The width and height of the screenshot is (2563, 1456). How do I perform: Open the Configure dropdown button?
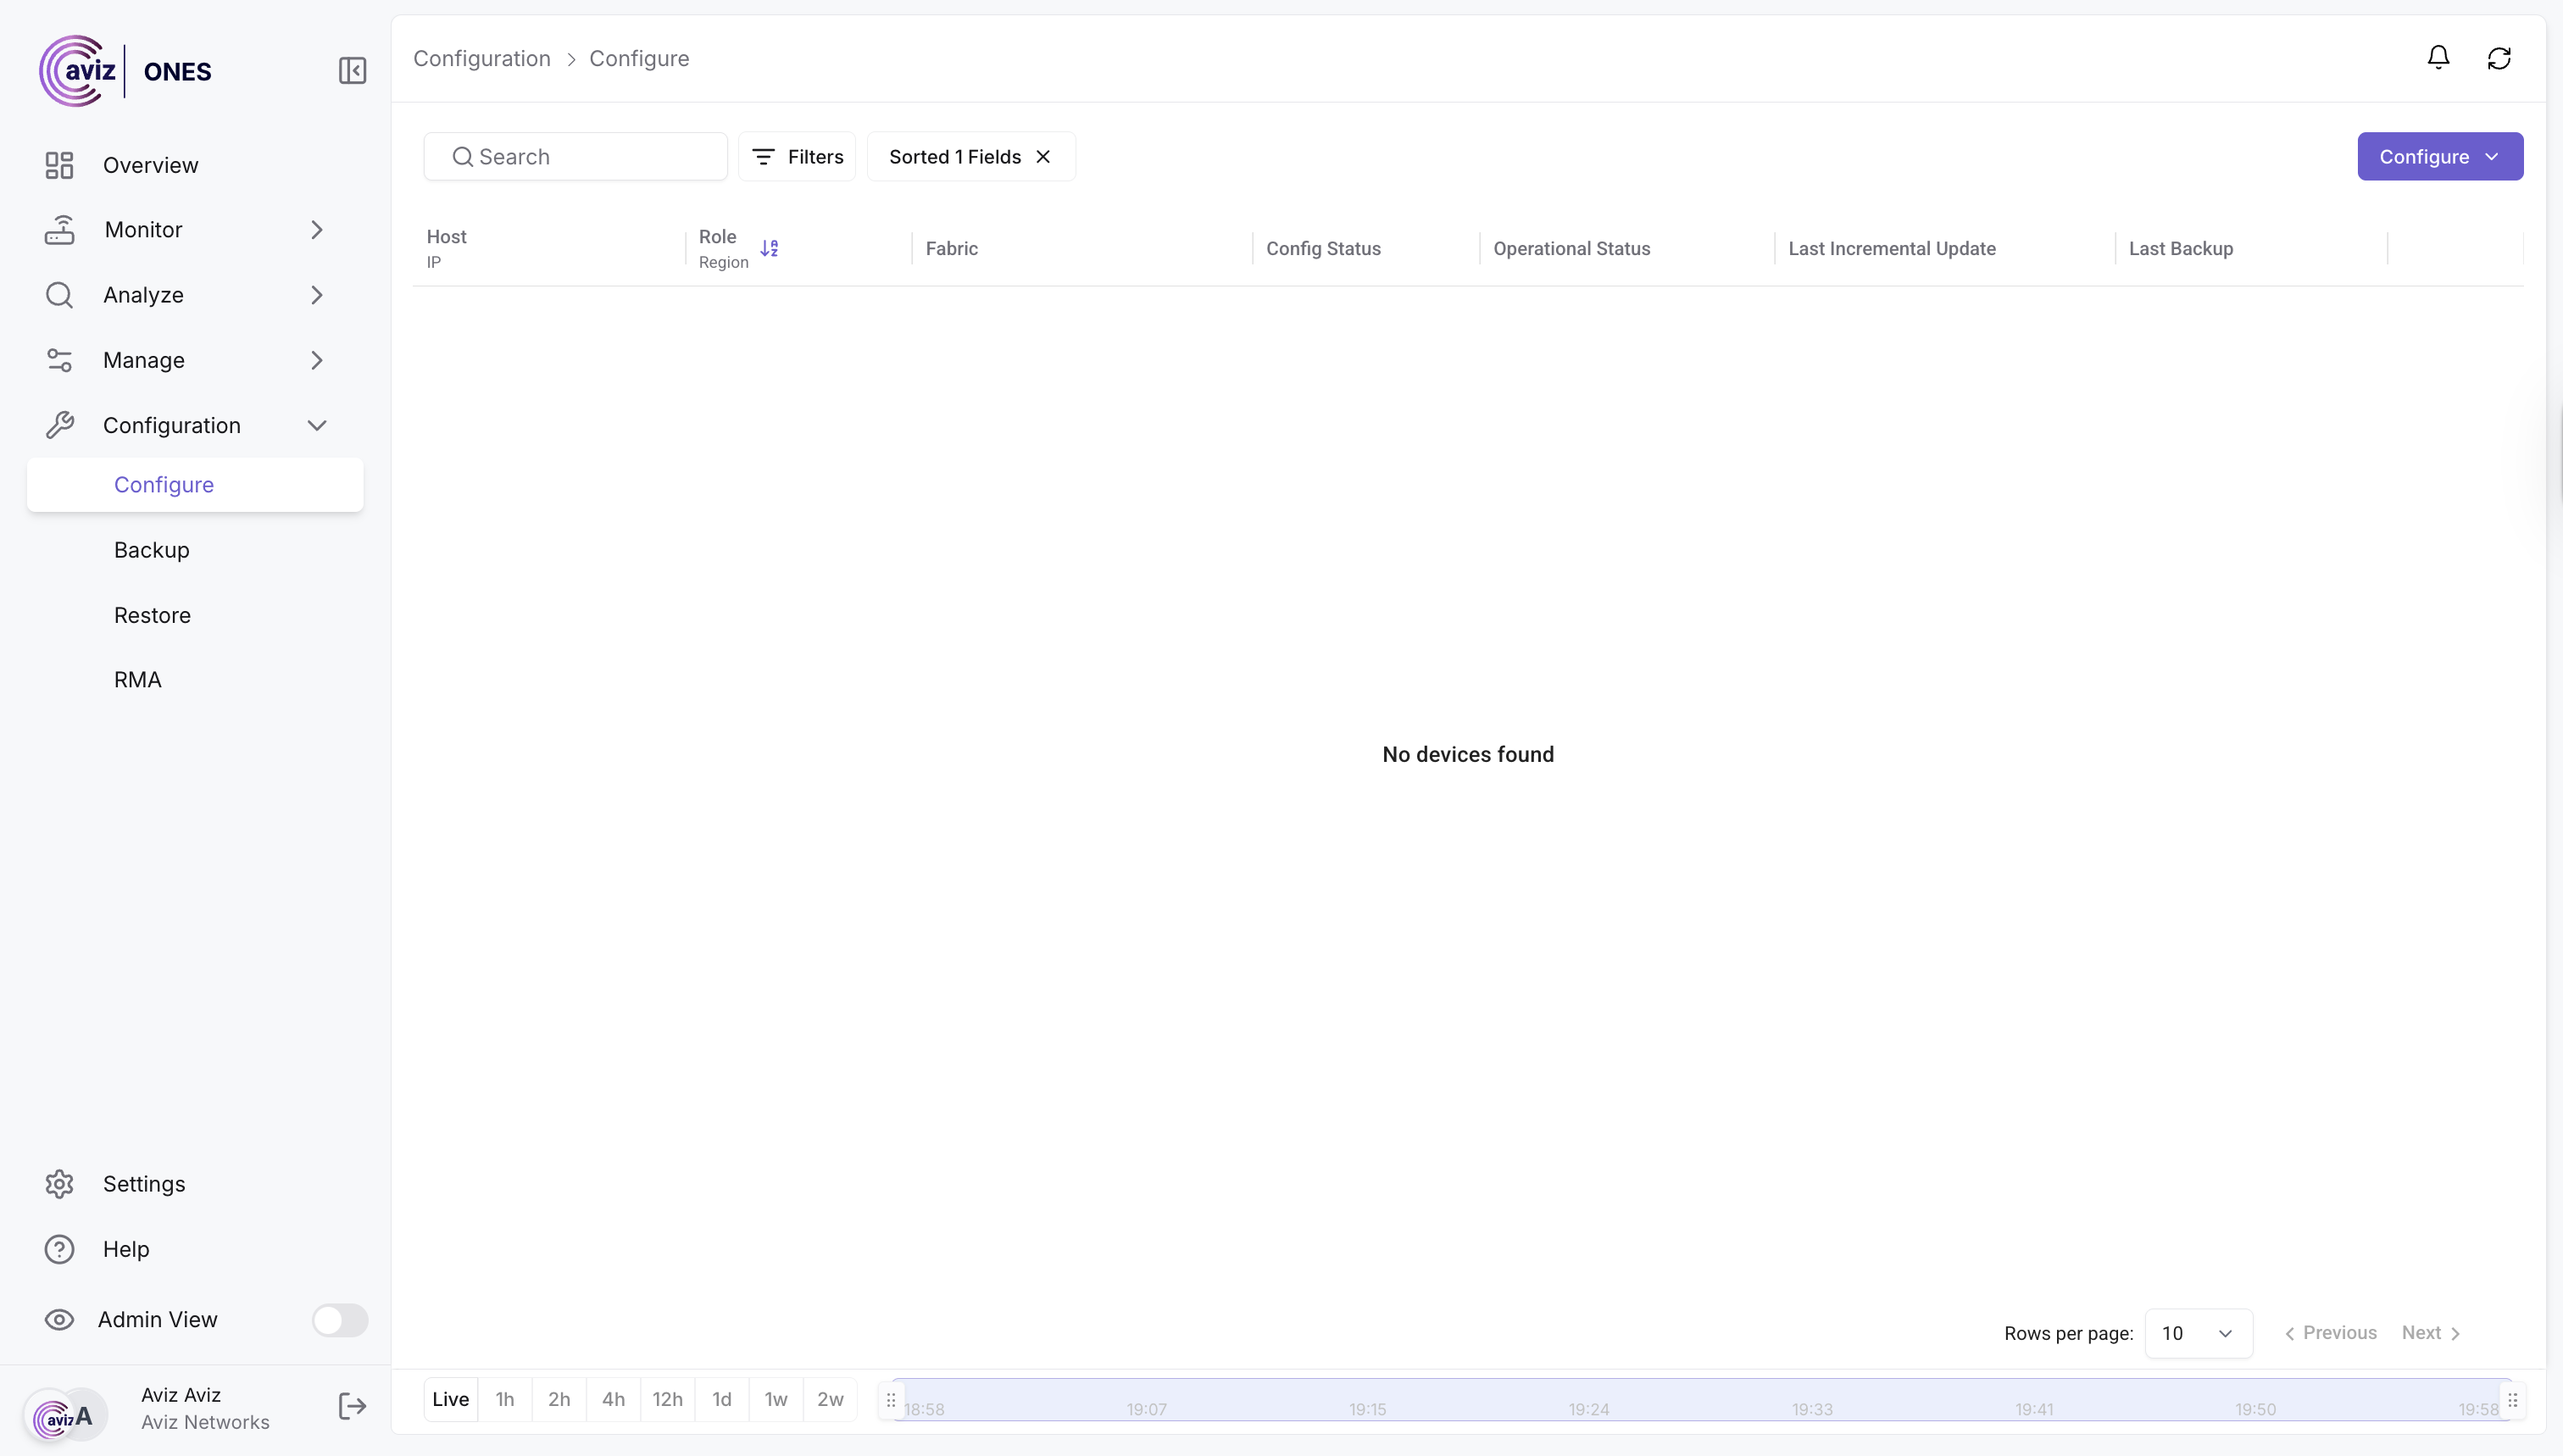(x=2439, y=157)
